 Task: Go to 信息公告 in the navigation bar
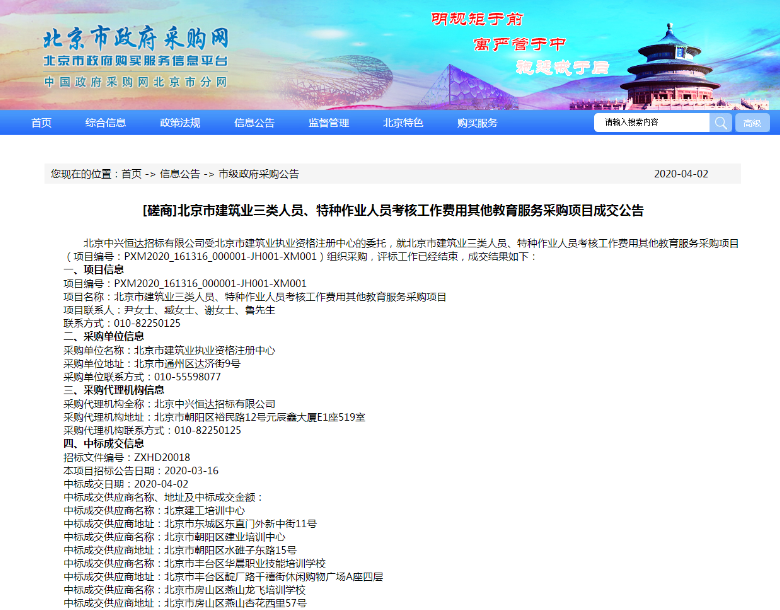[x=254, y=123]
